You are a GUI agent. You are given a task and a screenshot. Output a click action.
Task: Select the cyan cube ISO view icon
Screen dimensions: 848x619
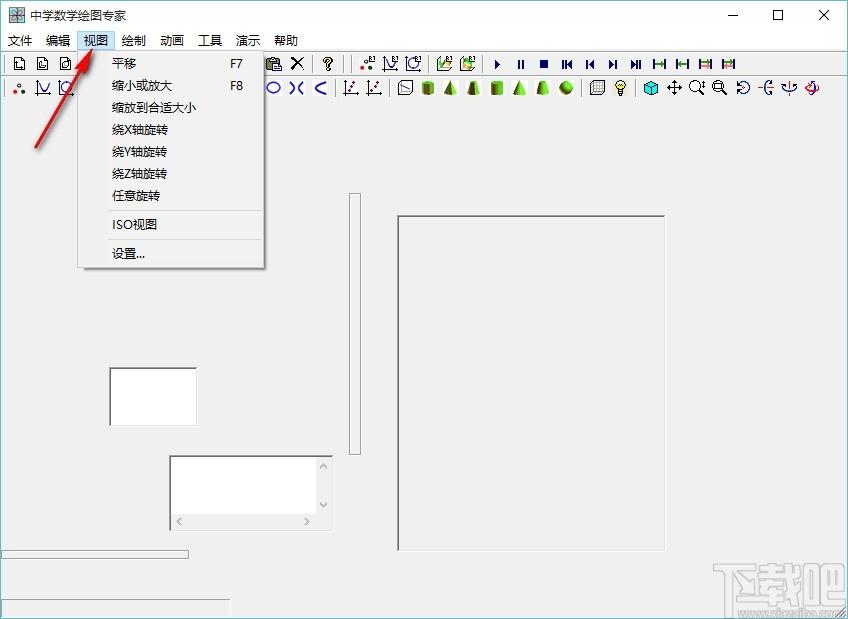[651, 88]
